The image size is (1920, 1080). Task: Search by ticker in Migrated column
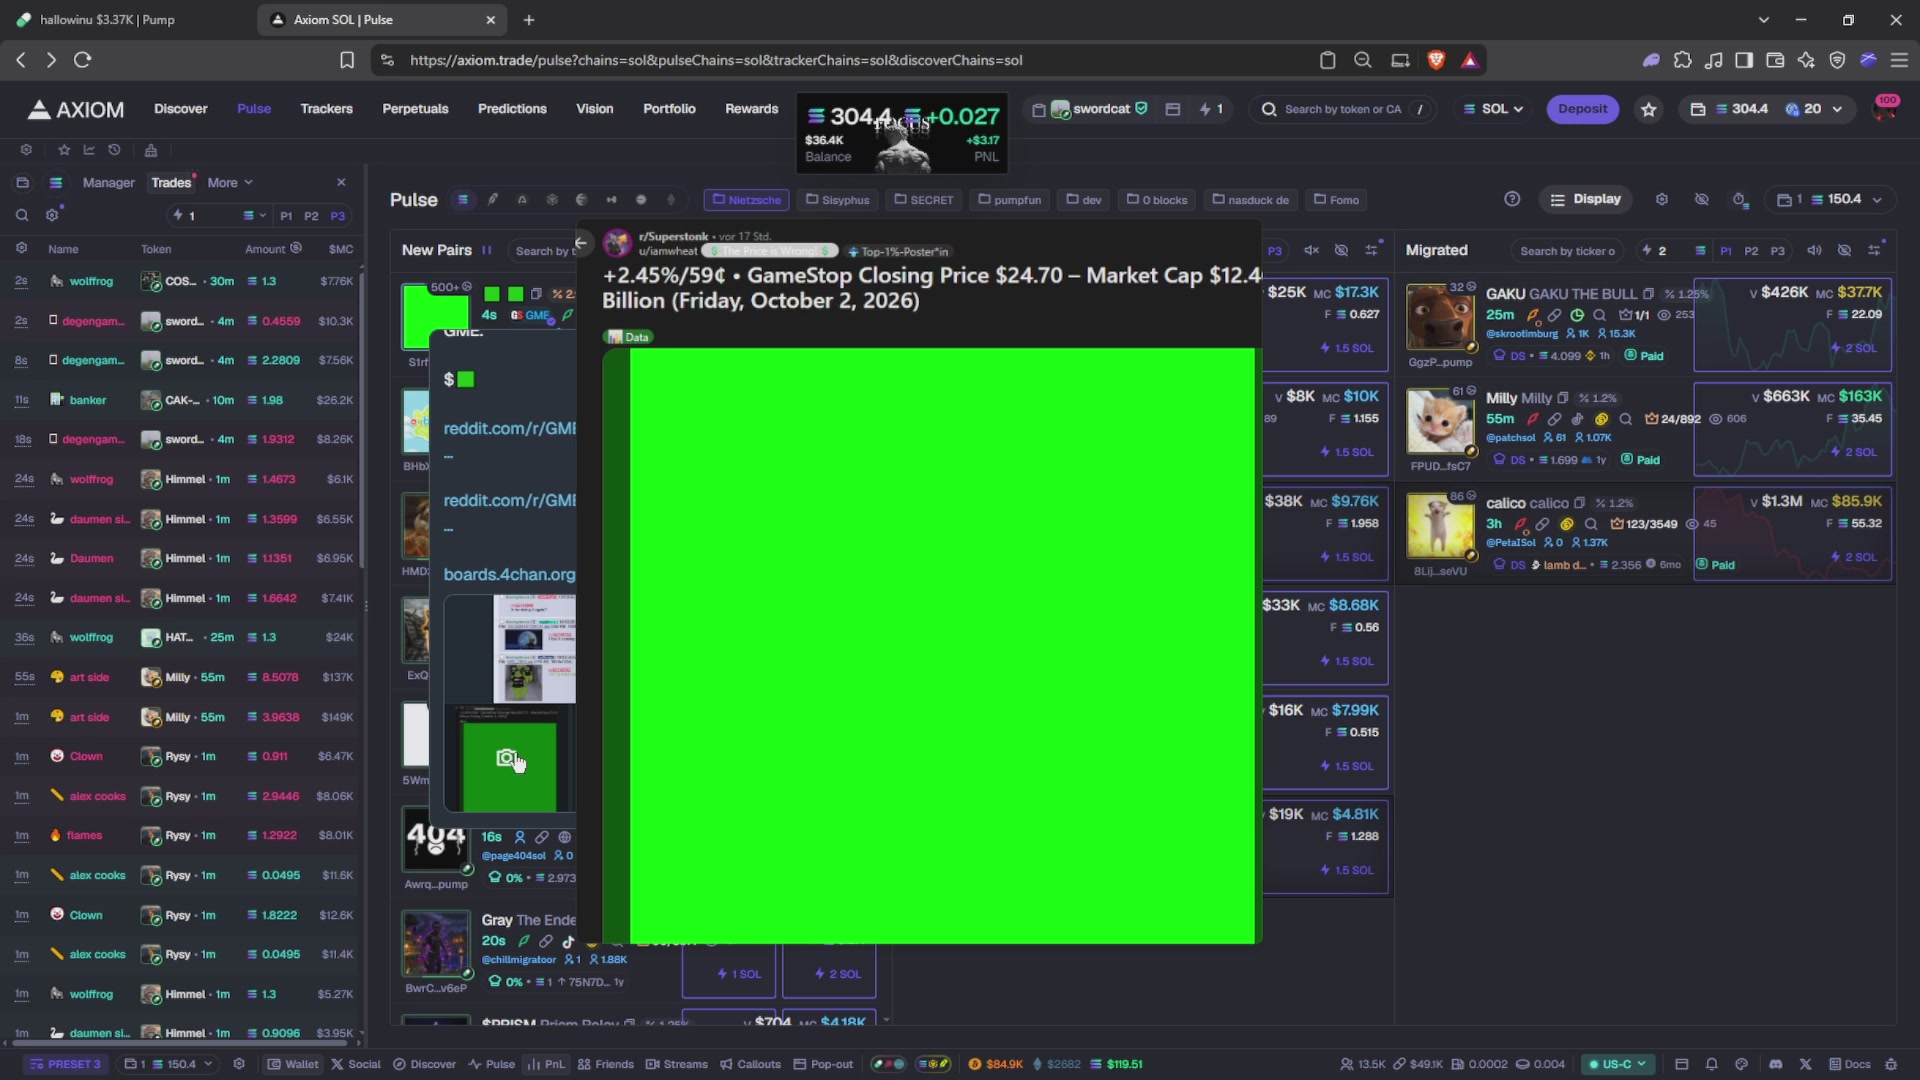1567,251
